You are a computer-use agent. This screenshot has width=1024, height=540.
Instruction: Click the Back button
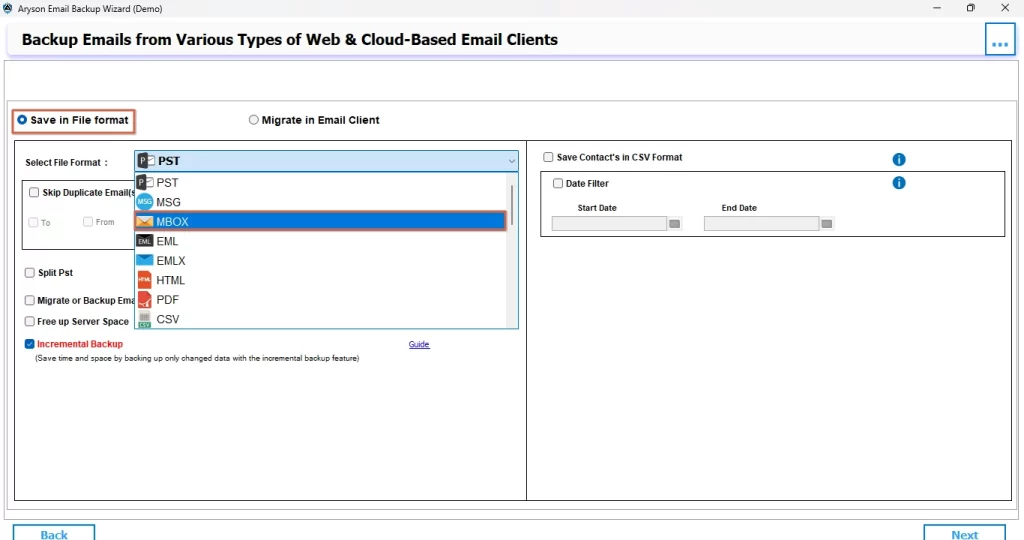[54, 533]
